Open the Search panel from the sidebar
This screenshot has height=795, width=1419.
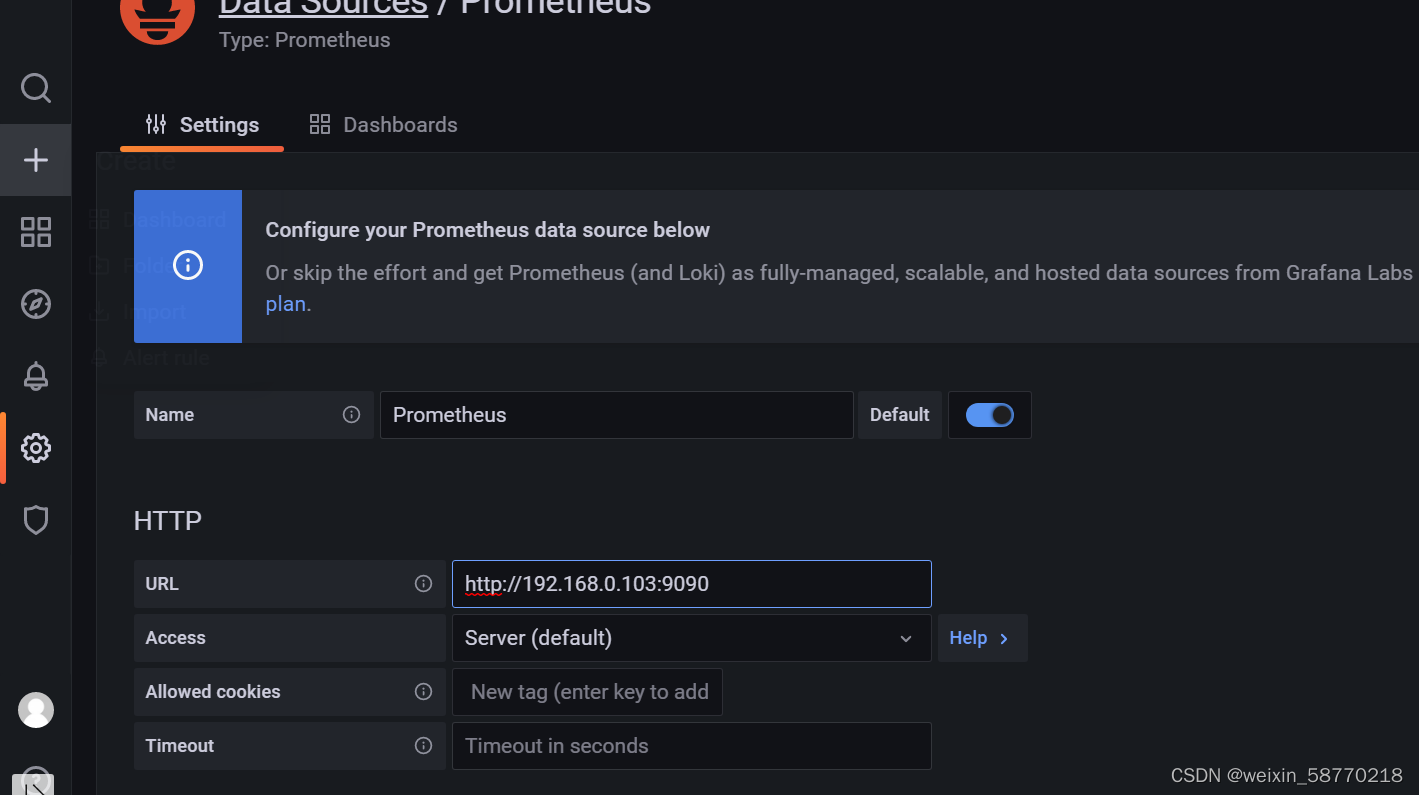[35, 87]
